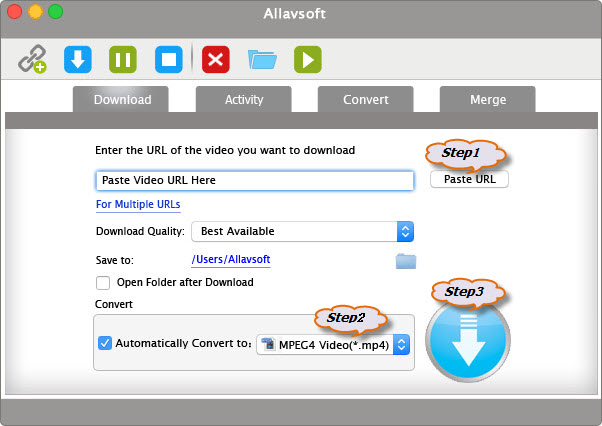This screenshot has height=426, width=602.
Task: Click the Paste URL button
Action: (x=470, y=179)
